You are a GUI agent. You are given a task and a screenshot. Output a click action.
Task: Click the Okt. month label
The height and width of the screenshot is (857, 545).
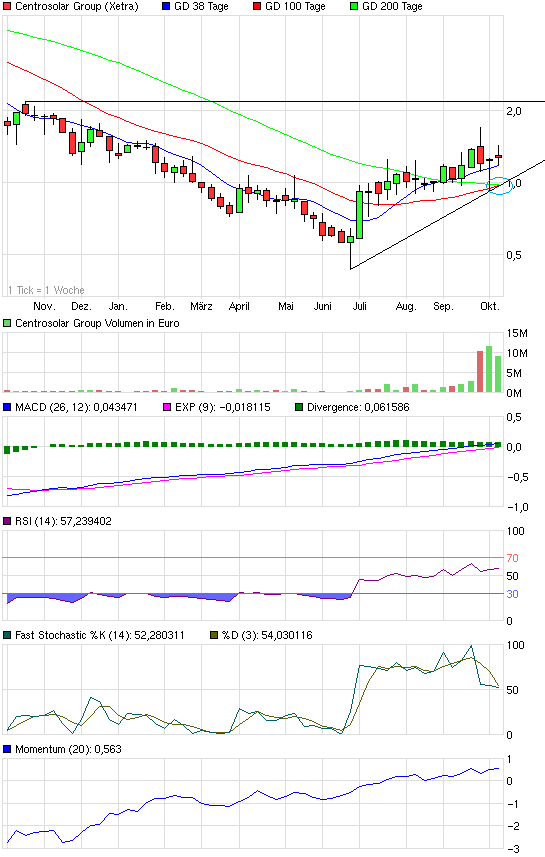490,306
